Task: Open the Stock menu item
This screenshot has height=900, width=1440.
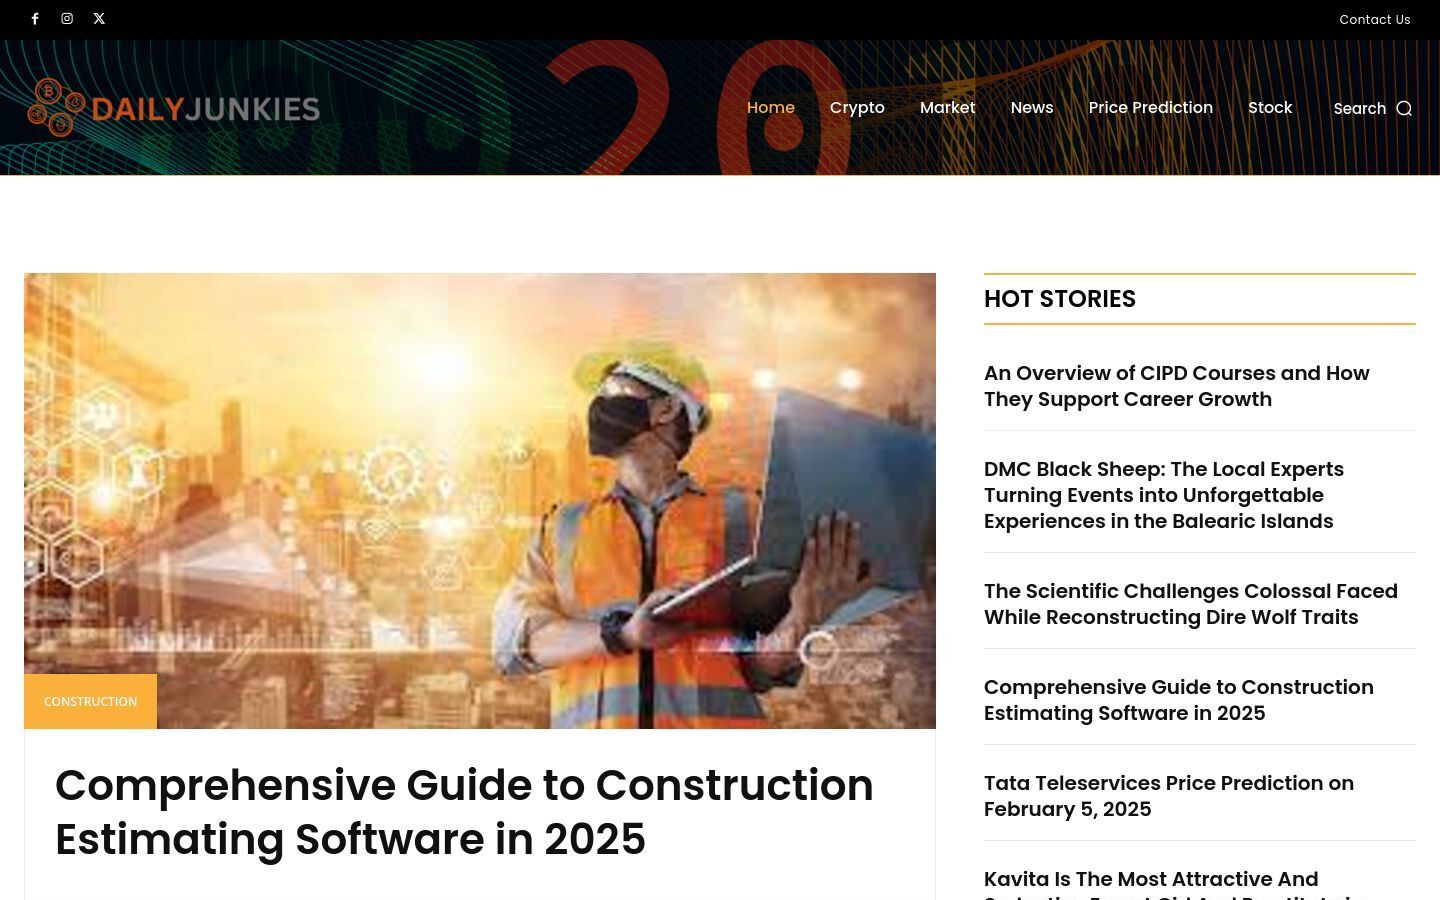Action: tap(1270, 107)
